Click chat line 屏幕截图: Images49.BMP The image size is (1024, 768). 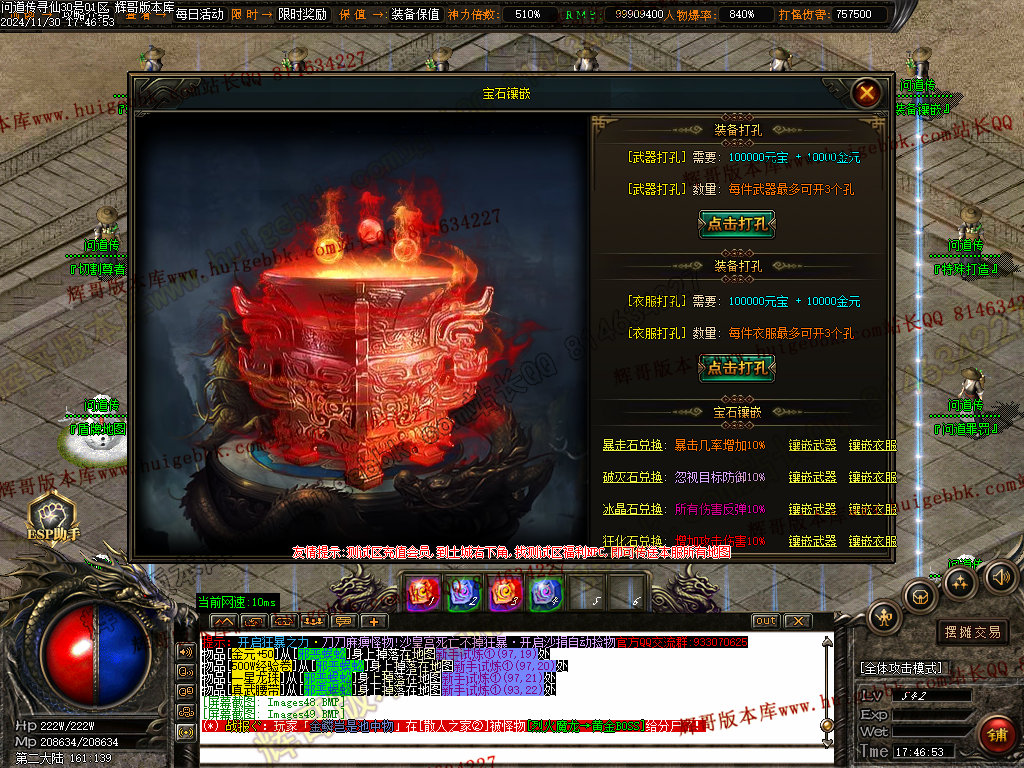(273, 714)
